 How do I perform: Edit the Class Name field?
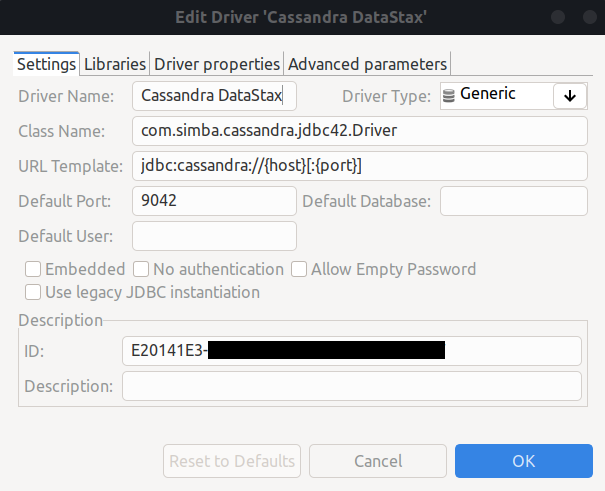click(x=360, y=131)
